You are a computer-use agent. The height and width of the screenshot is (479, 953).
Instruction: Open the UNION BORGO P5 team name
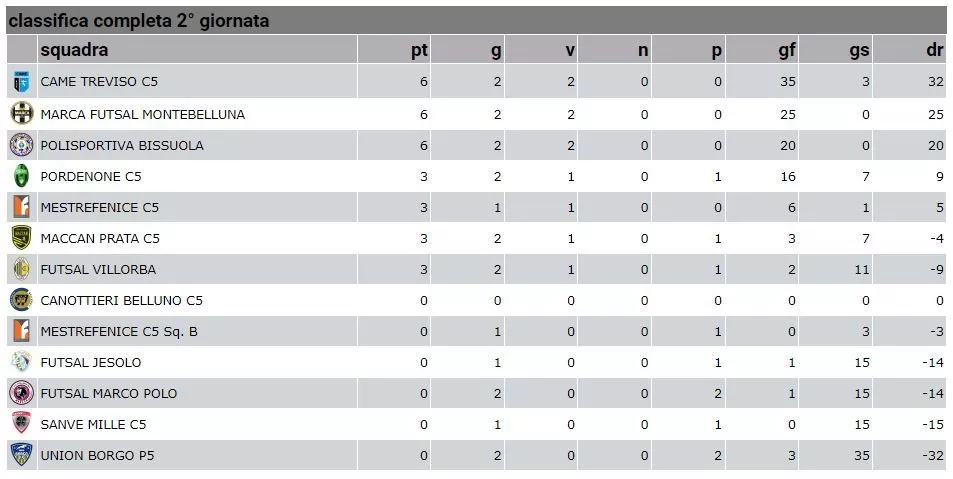pyautogui.click(x=97, y=455)
